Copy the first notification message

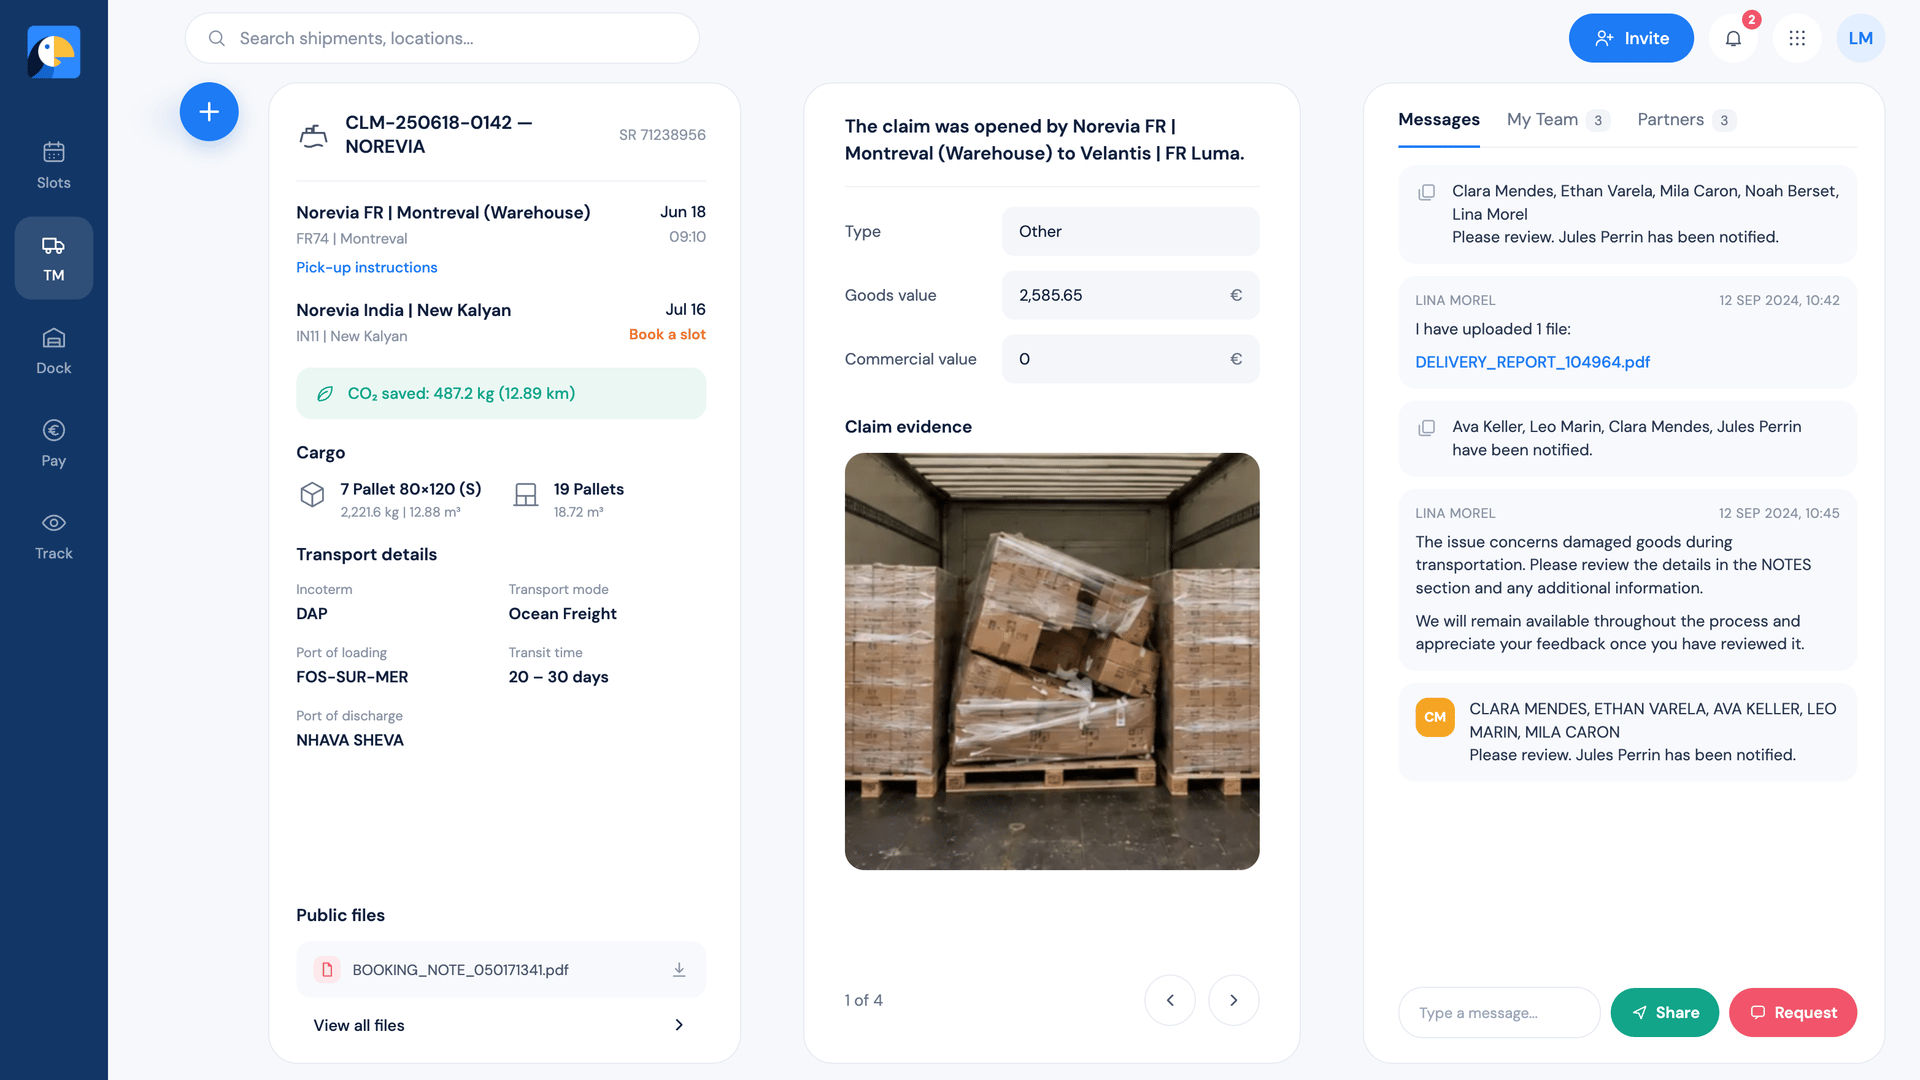[1427, 192]
